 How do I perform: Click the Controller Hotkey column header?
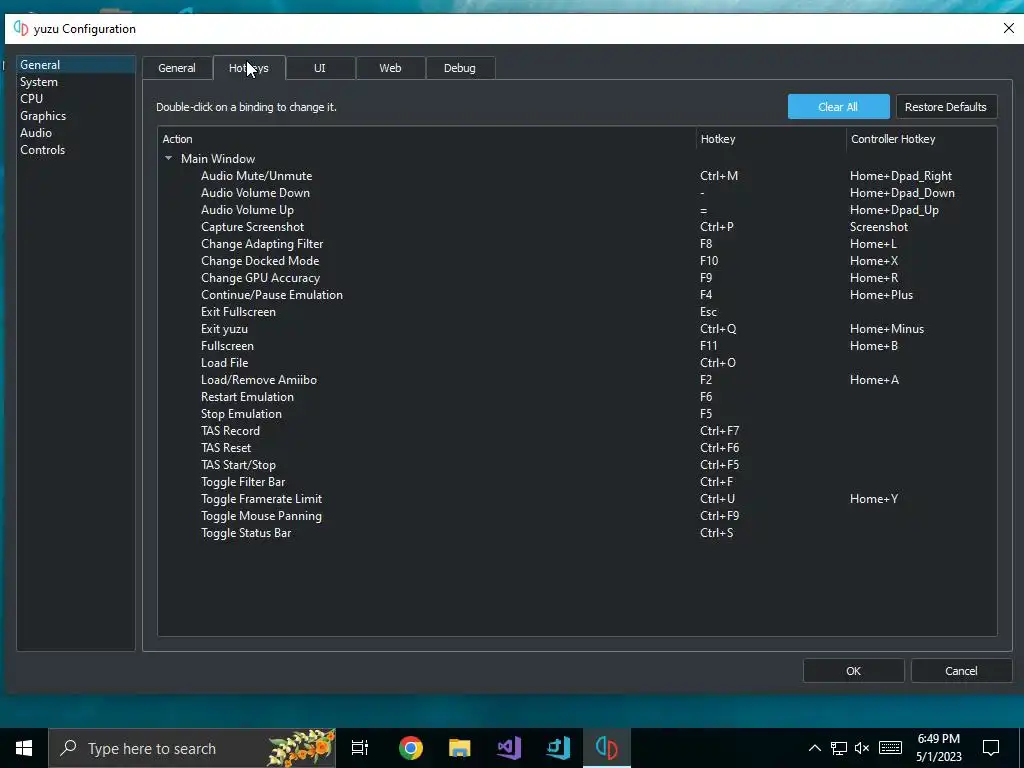[921, 139]
